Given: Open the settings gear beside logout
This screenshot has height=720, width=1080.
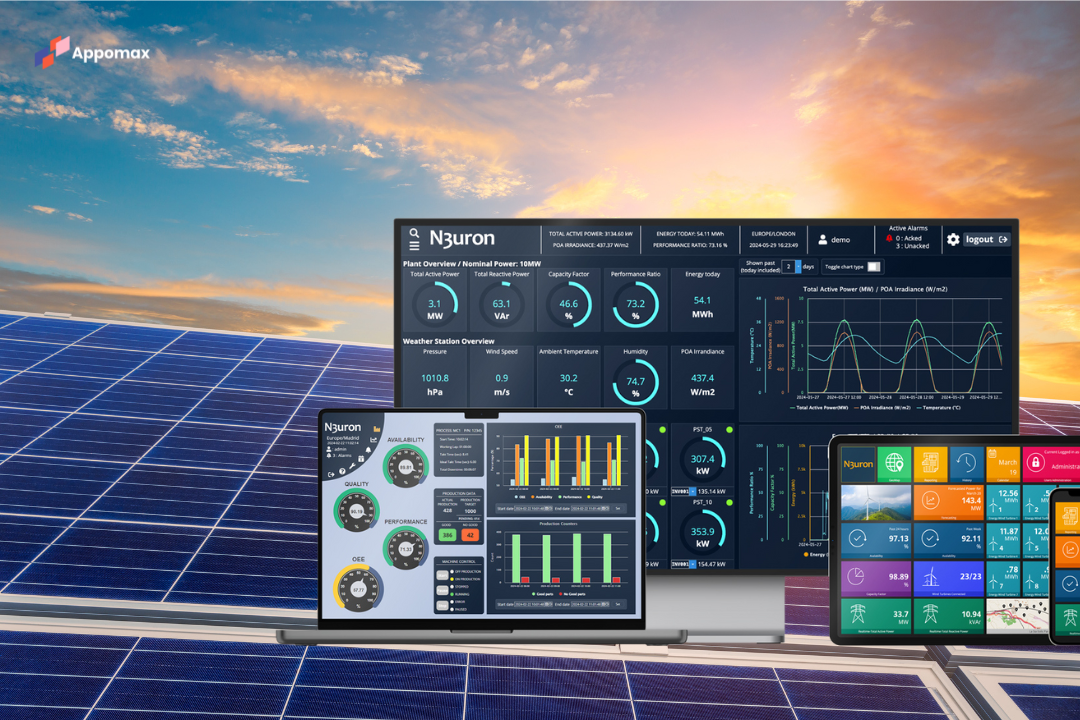Looking at the screenshot, I should (953, 238).
